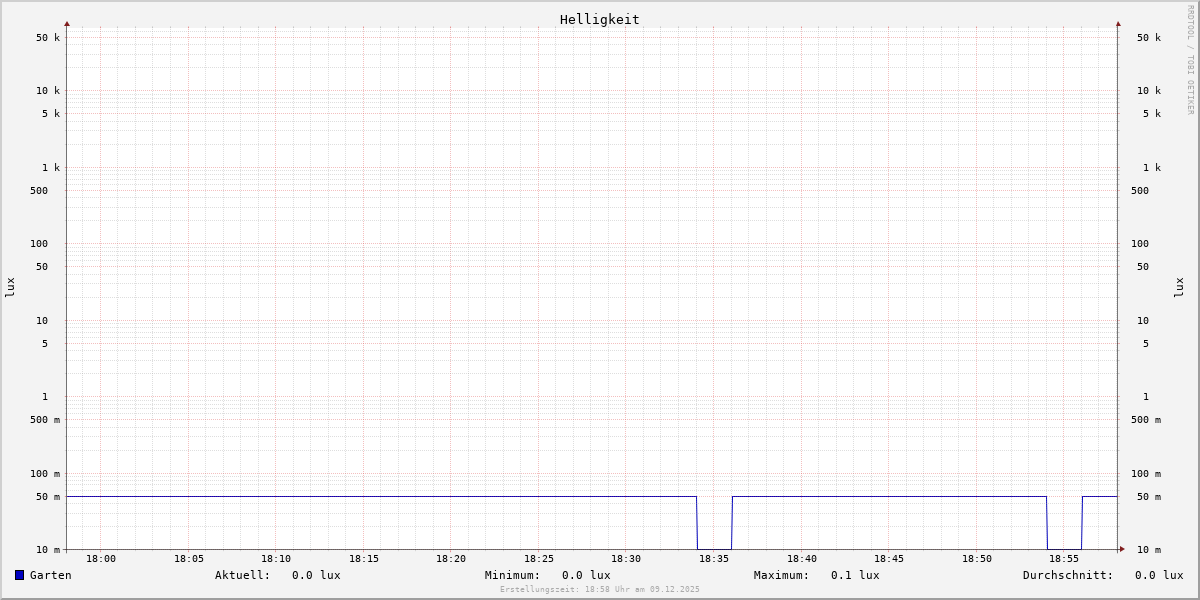Select the 18:00 time axis label

[x=101, y=559]
